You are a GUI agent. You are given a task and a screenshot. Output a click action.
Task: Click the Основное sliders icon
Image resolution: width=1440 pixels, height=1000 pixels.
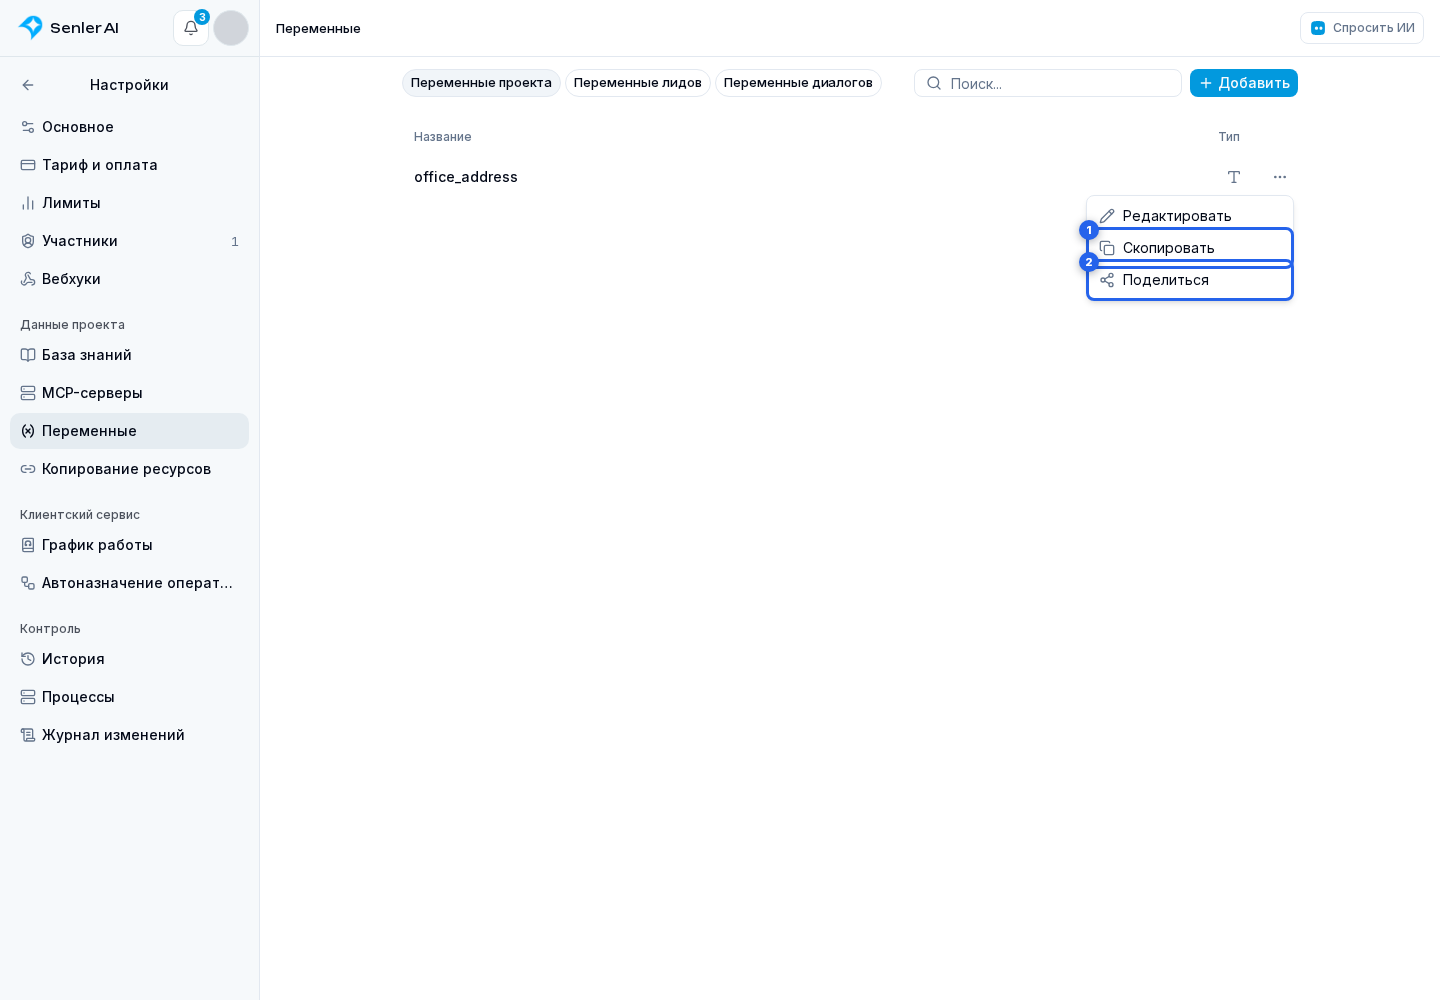pyautogui.click(x=28, y=127)
